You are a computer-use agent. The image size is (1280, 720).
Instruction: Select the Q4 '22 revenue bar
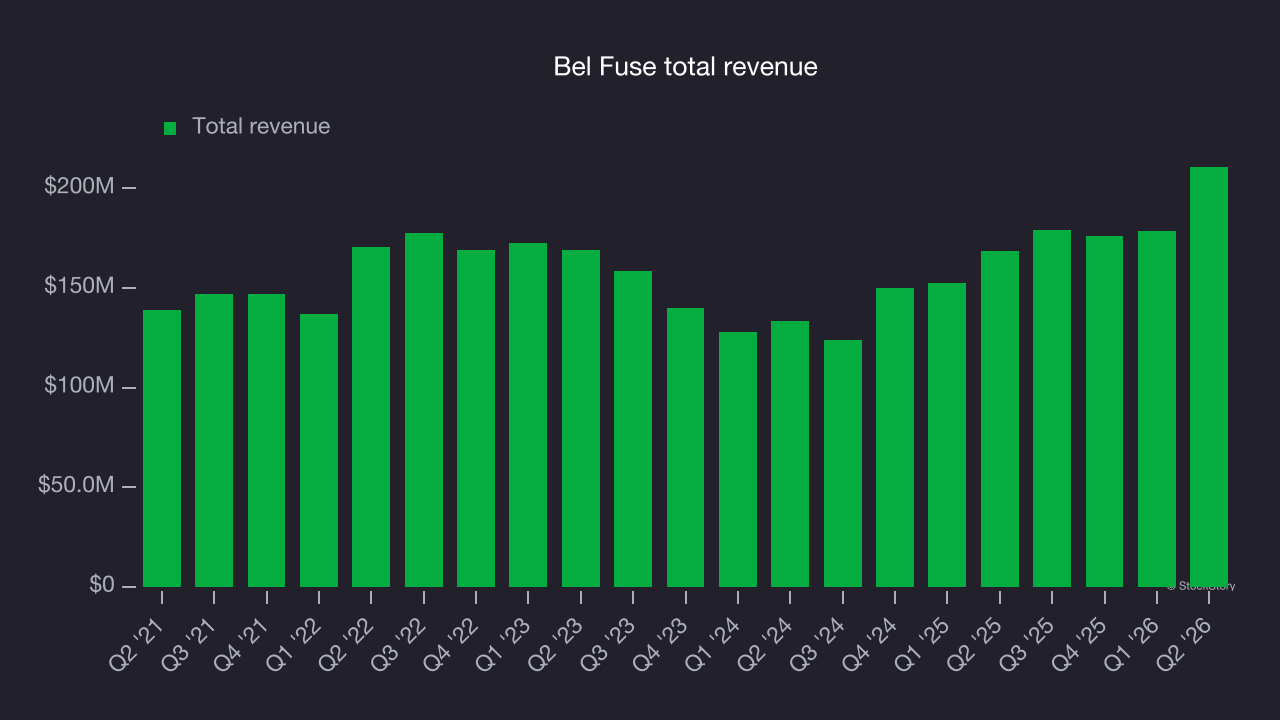tap(476, 418)
